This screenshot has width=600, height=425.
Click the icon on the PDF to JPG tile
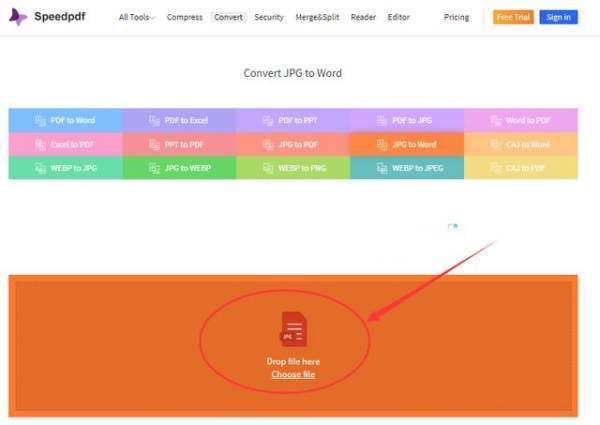coord(382,120)
